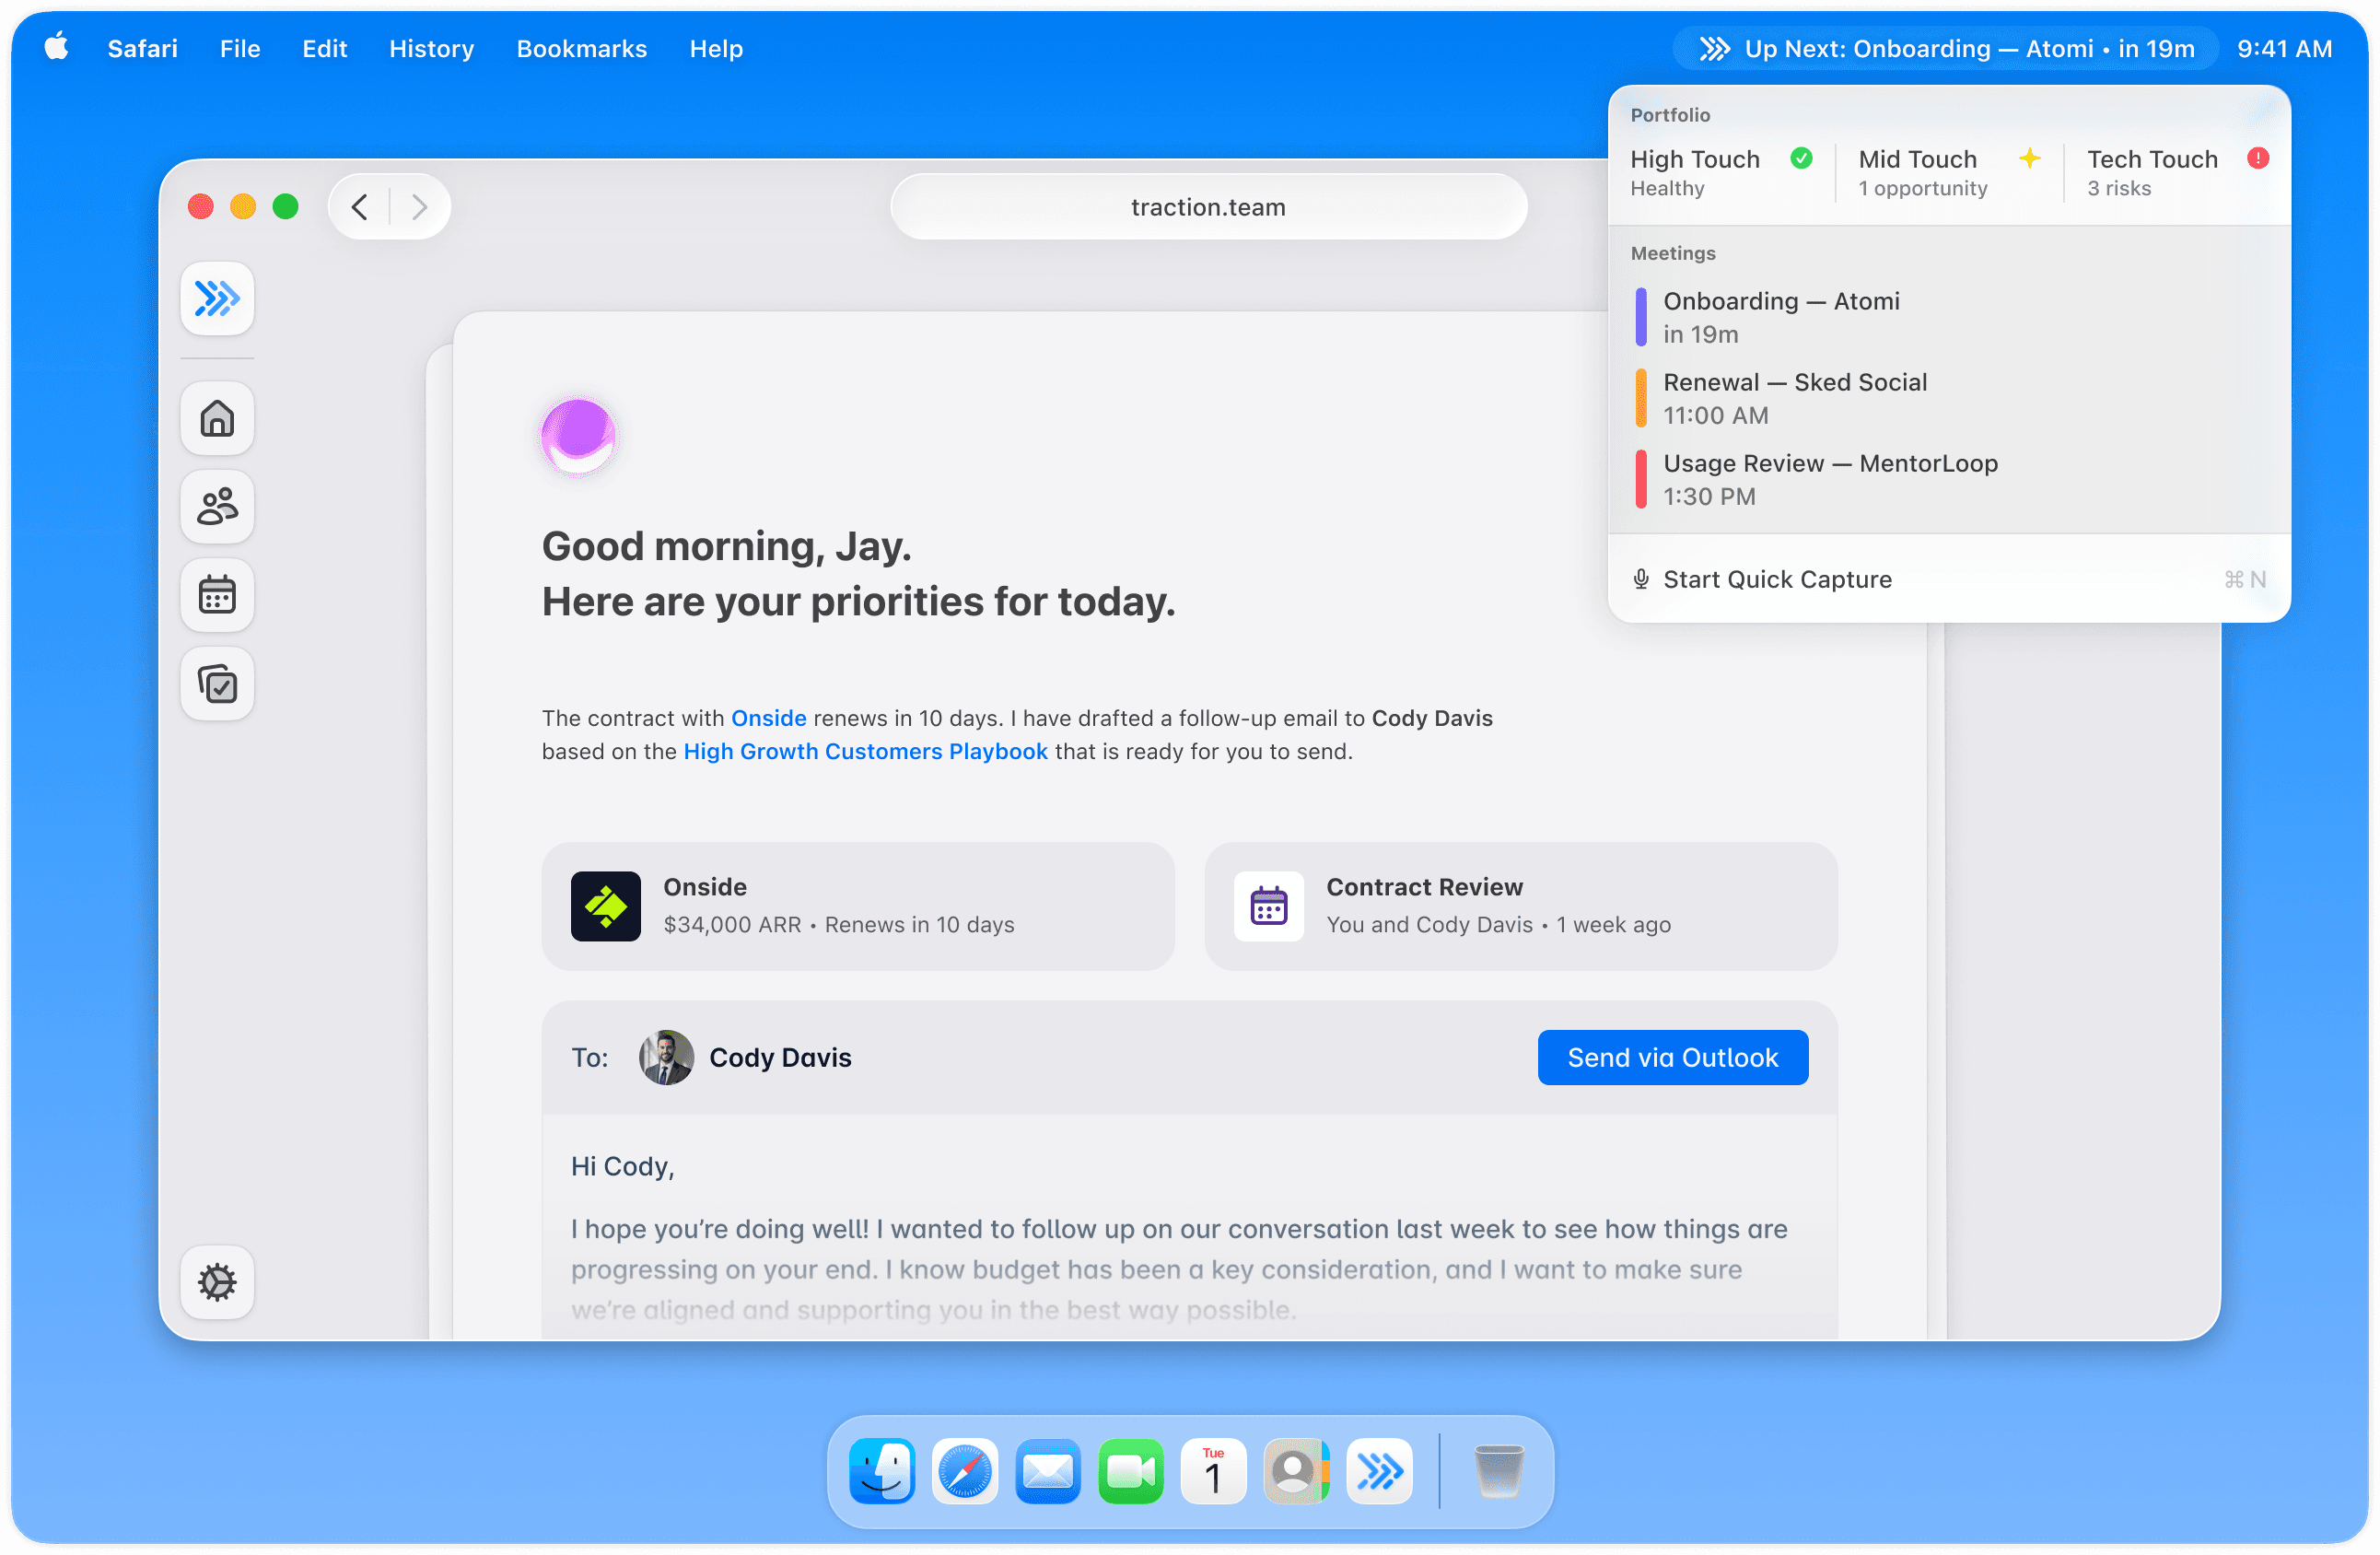Open the High Growth Customers Playbook link
The width and height of the screenshot is (2380, 1555).
(865, 751)
